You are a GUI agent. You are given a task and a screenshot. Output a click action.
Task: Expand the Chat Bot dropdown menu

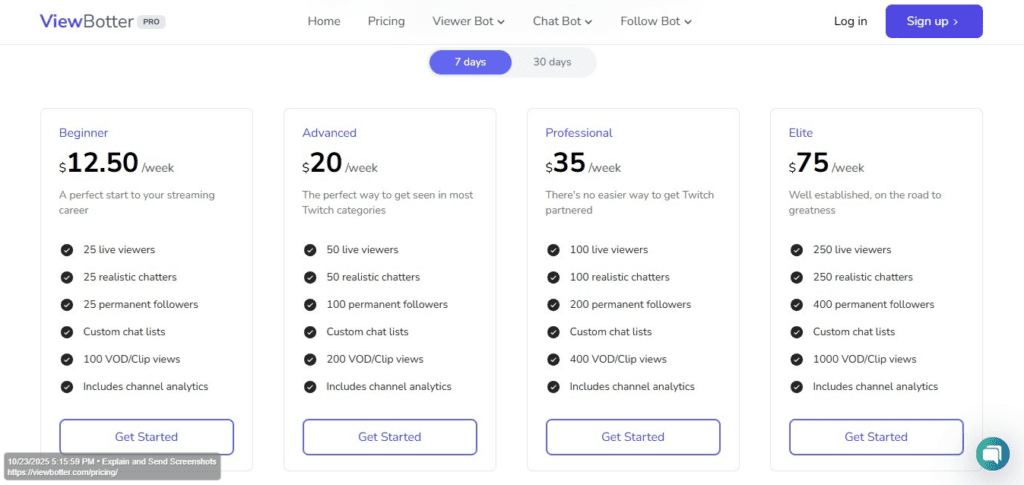coord(562,21)
